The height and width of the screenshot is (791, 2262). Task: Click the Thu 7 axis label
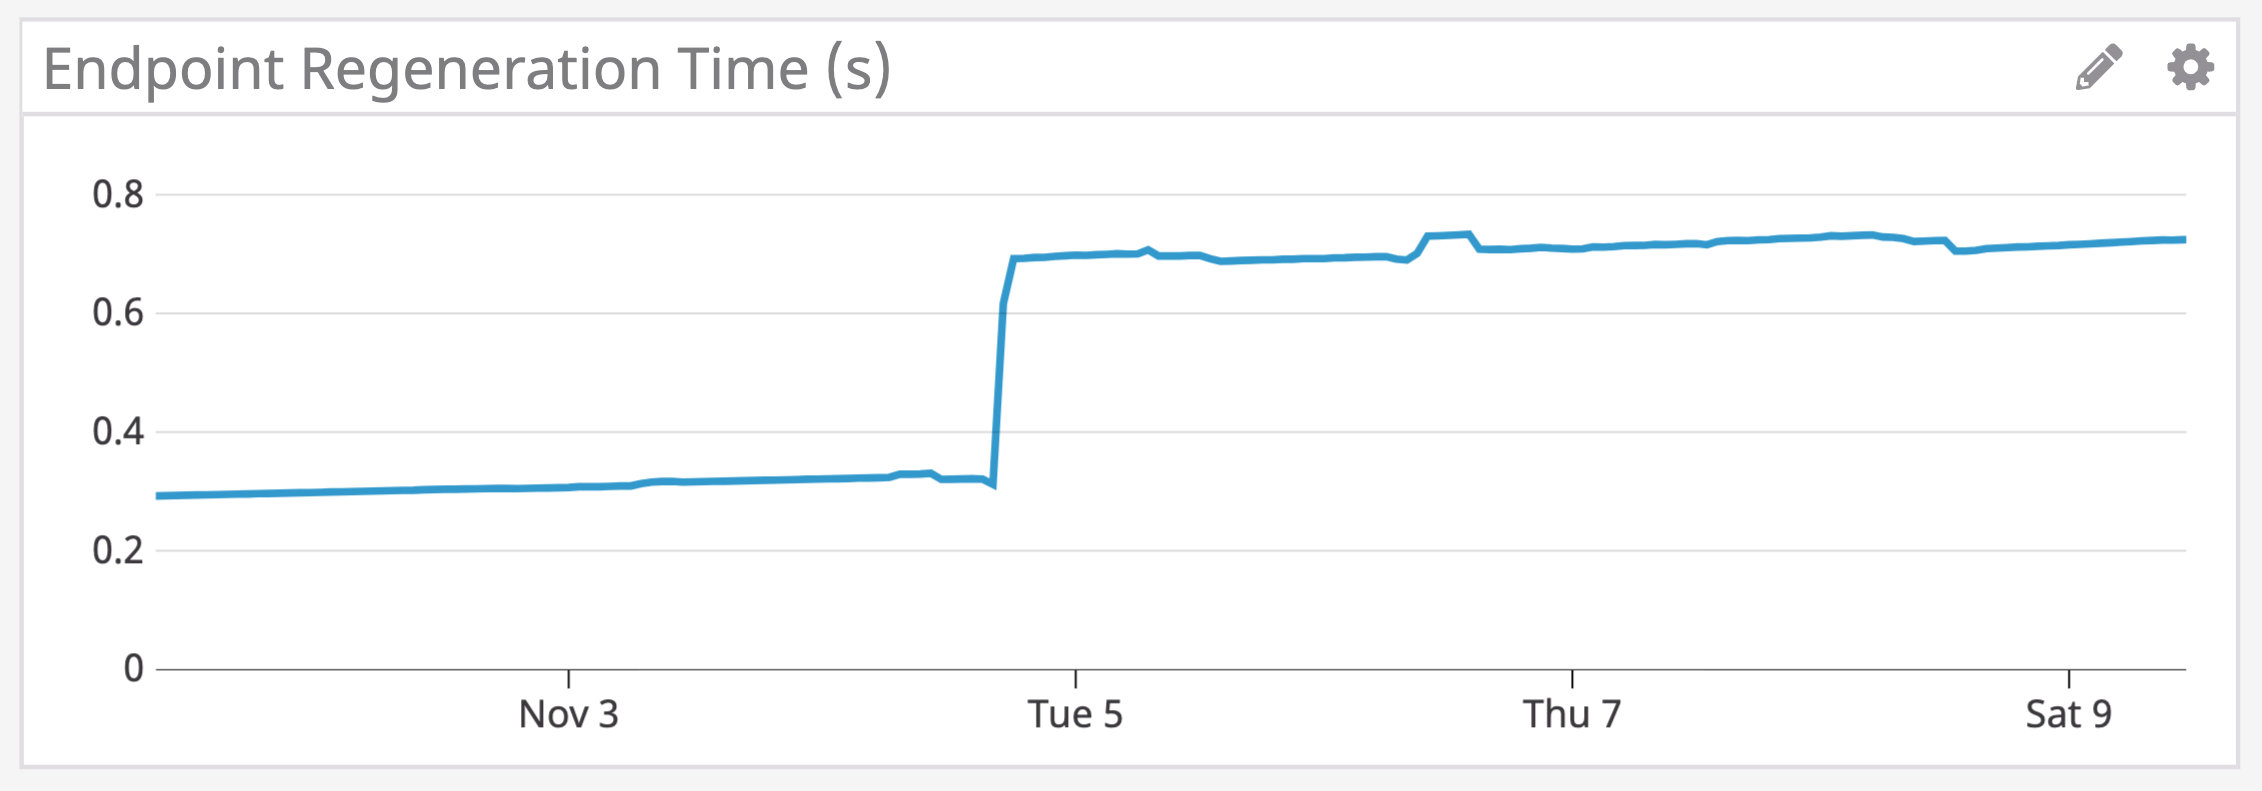(x=1574, y=714)
